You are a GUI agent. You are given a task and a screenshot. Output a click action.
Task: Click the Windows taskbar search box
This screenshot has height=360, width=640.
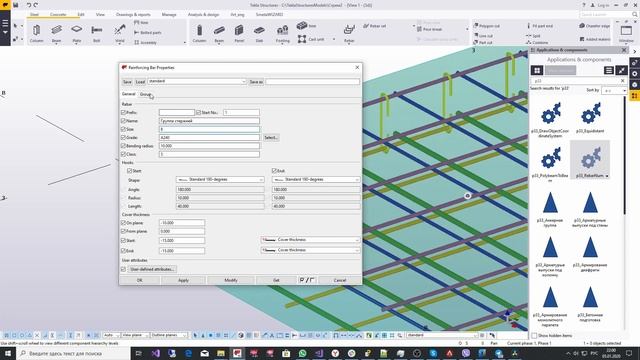click(73, 353)
